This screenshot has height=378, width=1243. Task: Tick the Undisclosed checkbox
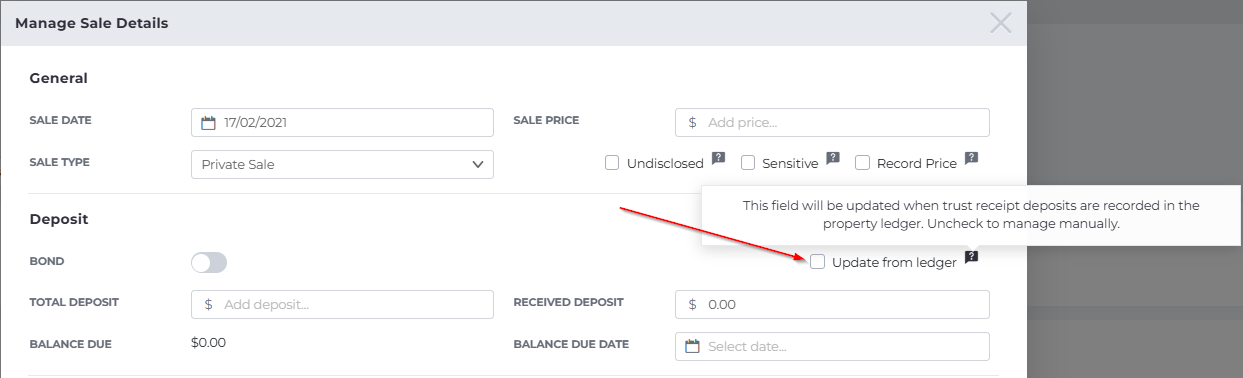[x=612, y=163]
